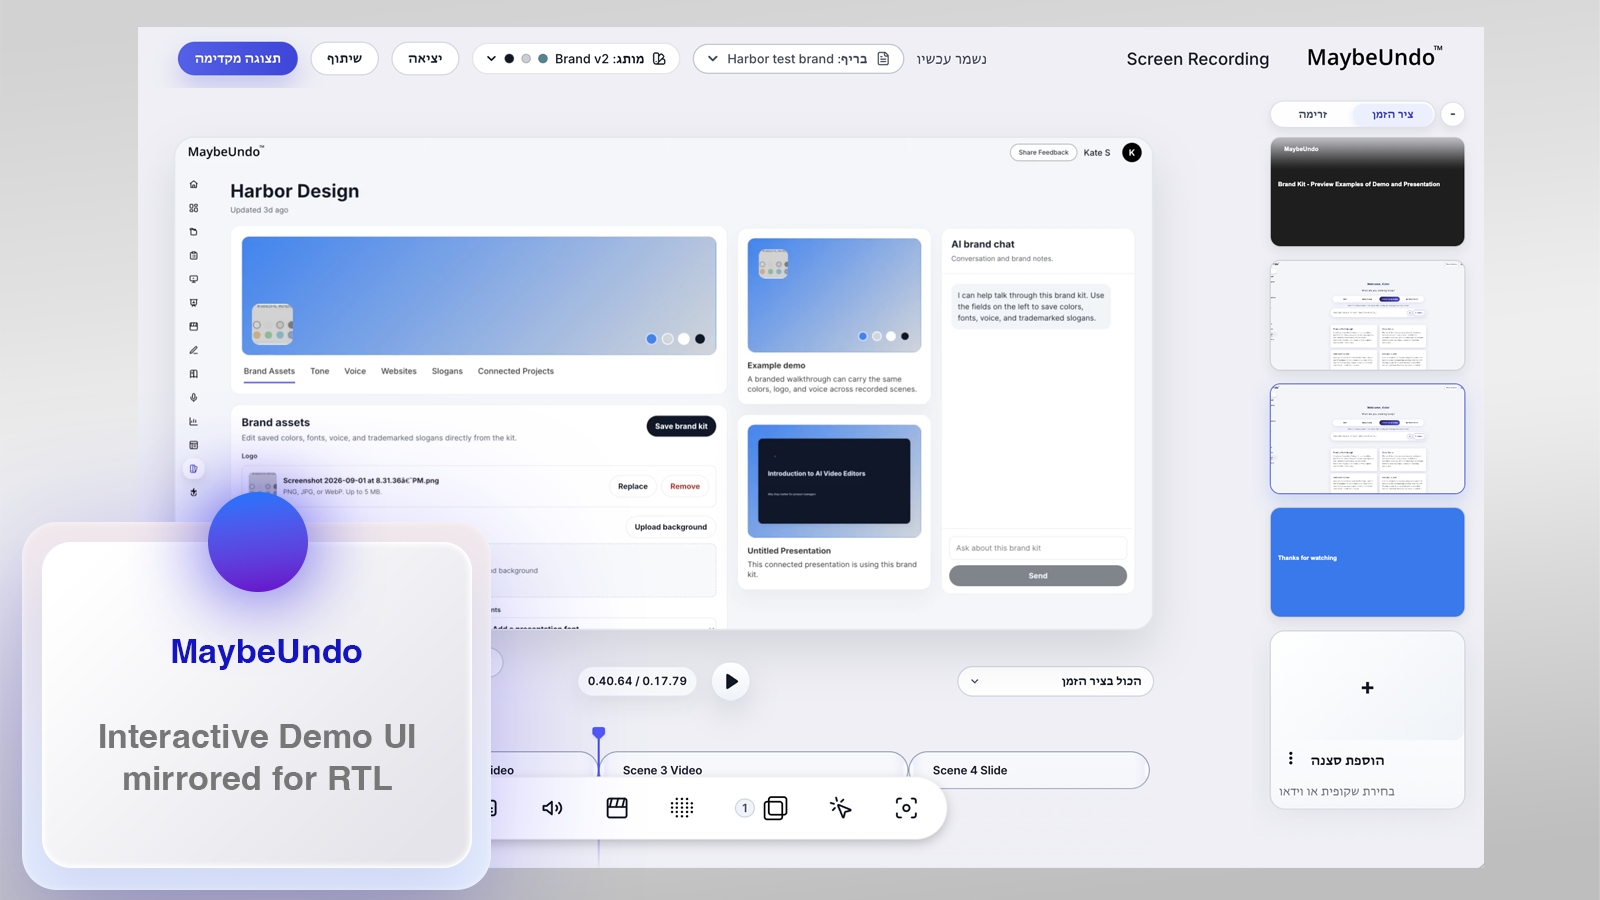Screen dimensions: 1600x900
Task: Pick the blue color dot in the large banner
Action: pyautogui.click(x=652, y=339)
